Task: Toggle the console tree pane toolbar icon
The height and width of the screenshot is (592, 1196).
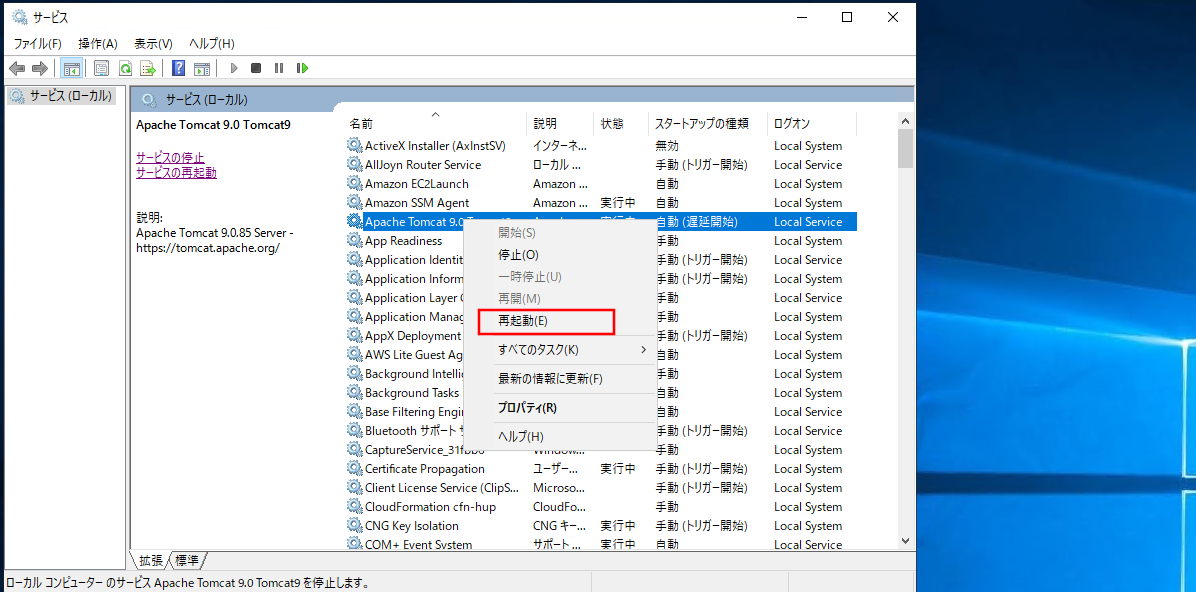Action: click(71, 68)
